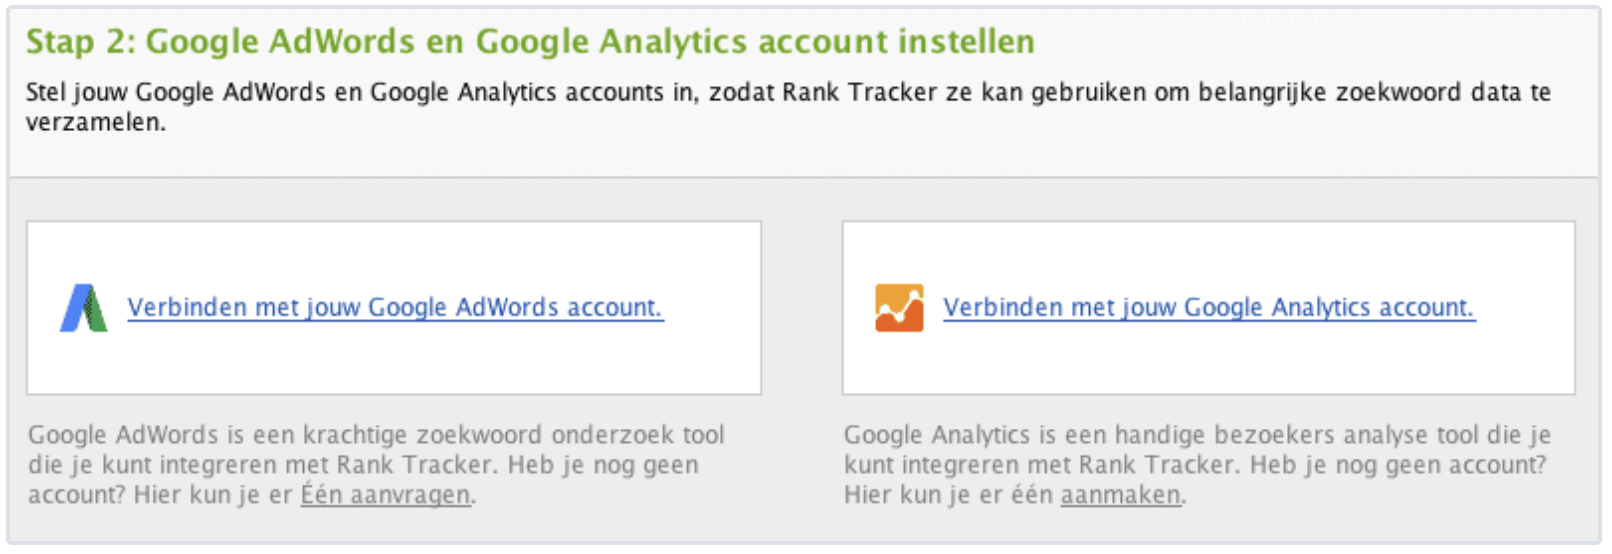Follow the 'aanmaken' Analytics signup link
This screenshot has width=1612, height=554.
pyautogui.click(x=1120, y=495)
